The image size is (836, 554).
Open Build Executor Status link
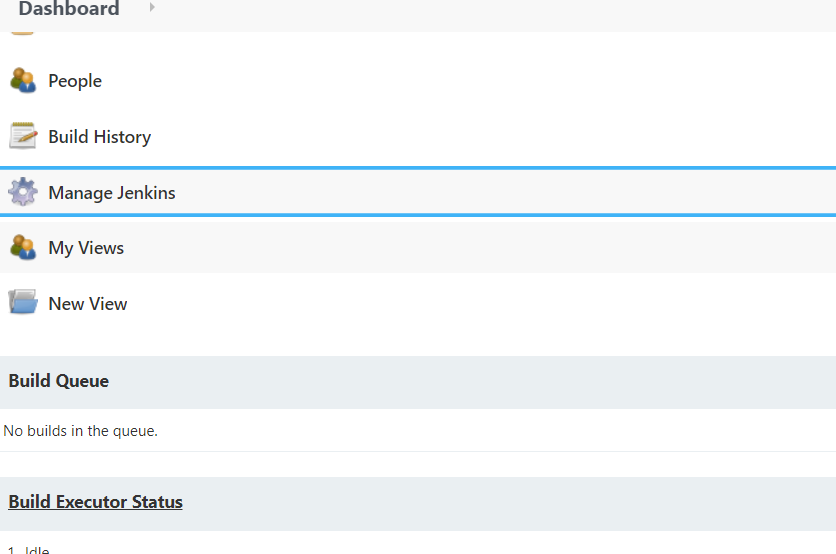click(x=95, y=502)
